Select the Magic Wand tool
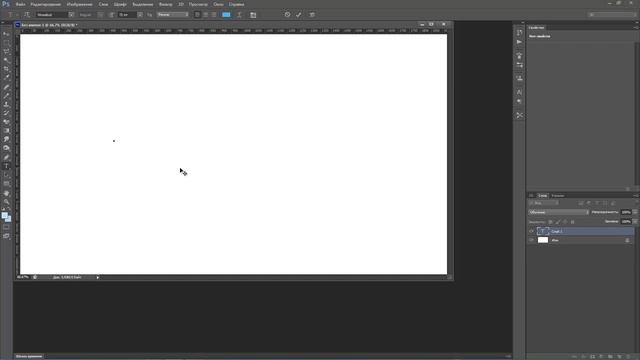Screen dimensions: 640x360 pyautogui.click(x=6, y=60)
